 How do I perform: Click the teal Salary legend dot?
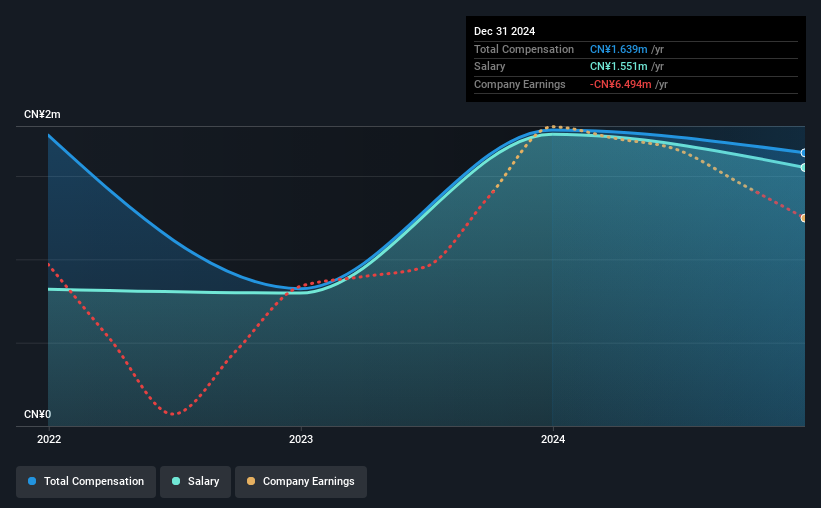tap(176, 481)
